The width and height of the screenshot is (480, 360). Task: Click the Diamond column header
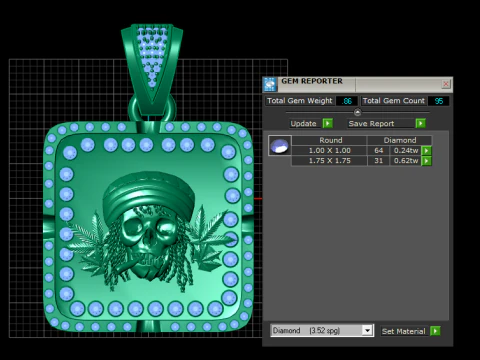pyautogui.click(x=400, y=140)
